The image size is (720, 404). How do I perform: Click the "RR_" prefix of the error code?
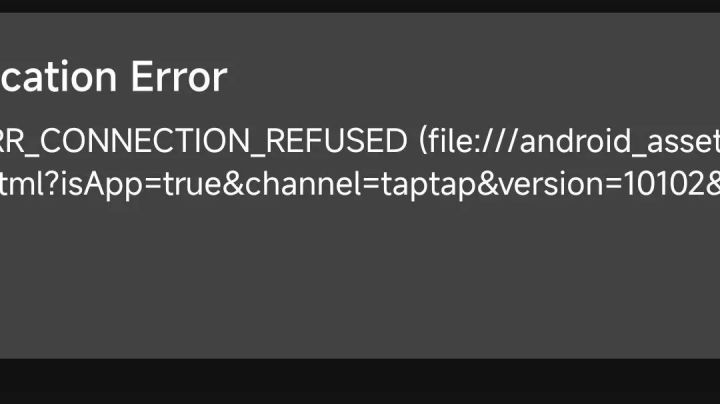pos(17,142)
